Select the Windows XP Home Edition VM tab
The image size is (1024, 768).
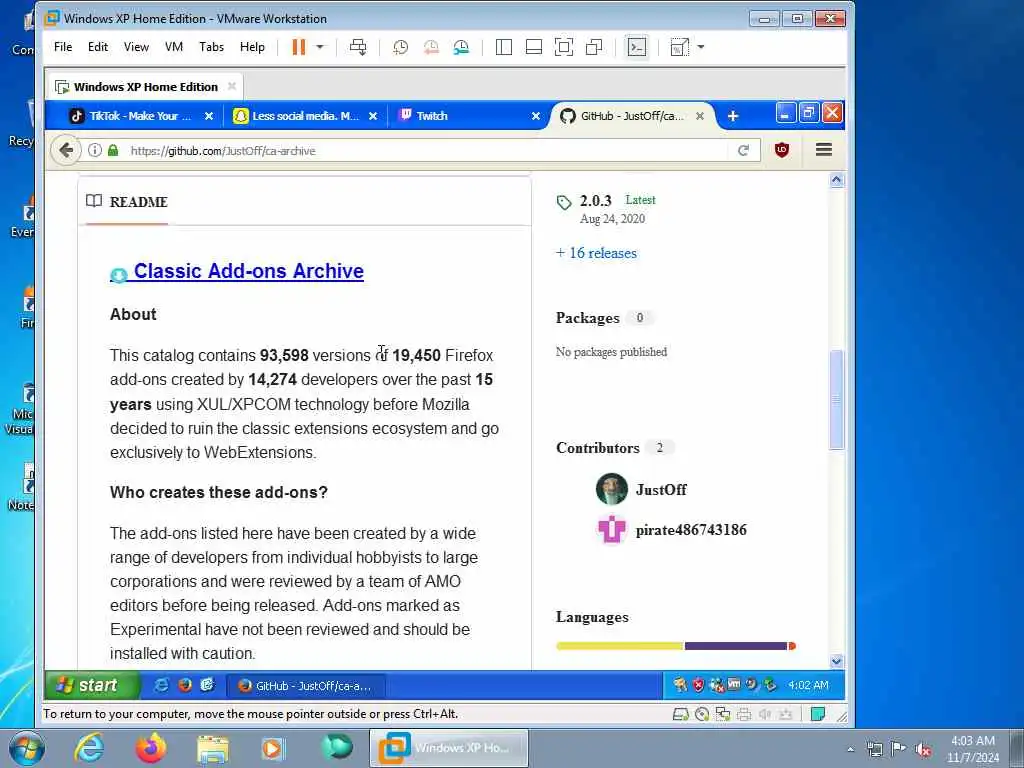[145, 87]
